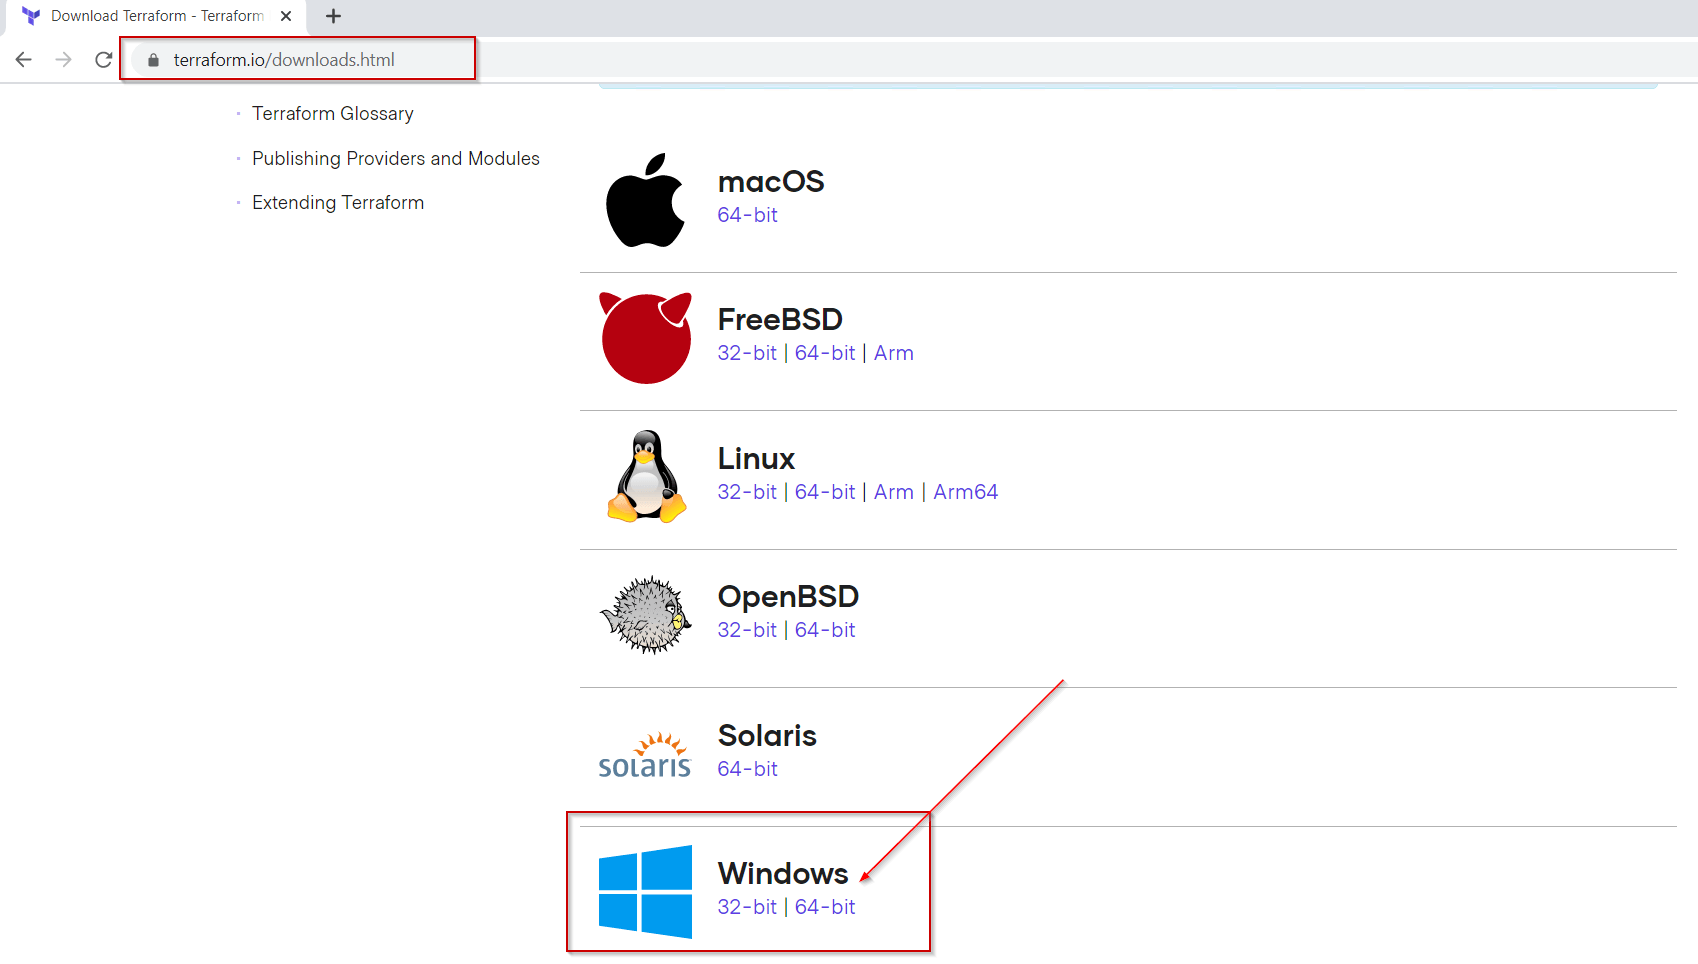Download the macOS 64-bit build
Image resolution: width=1698 pixels, height=964 pixels.
click(747, 215)
